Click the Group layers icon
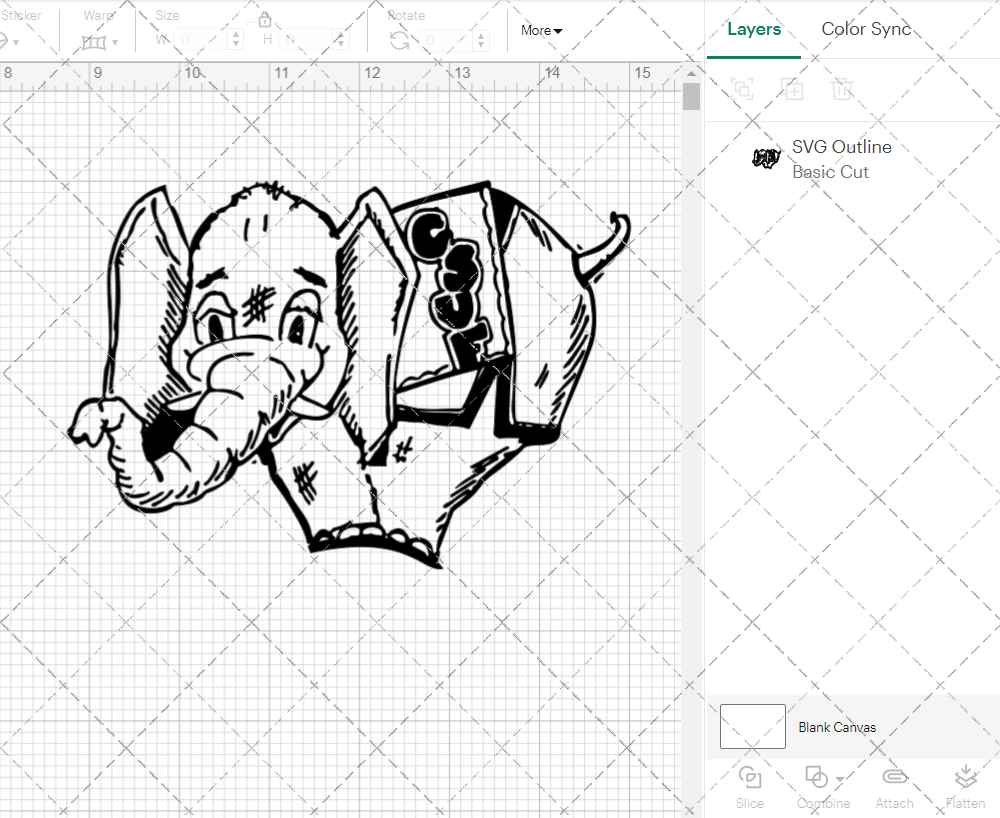1000x818 pixels. coord(742,89)
